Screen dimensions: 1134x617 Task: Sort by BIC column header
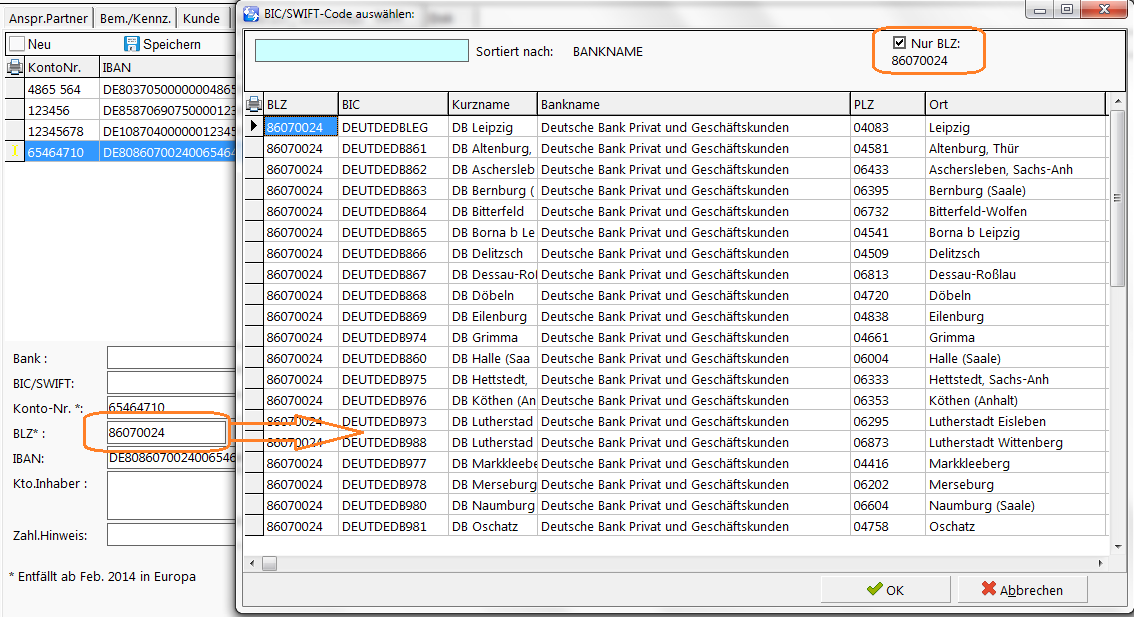click(x=393, y=104)
